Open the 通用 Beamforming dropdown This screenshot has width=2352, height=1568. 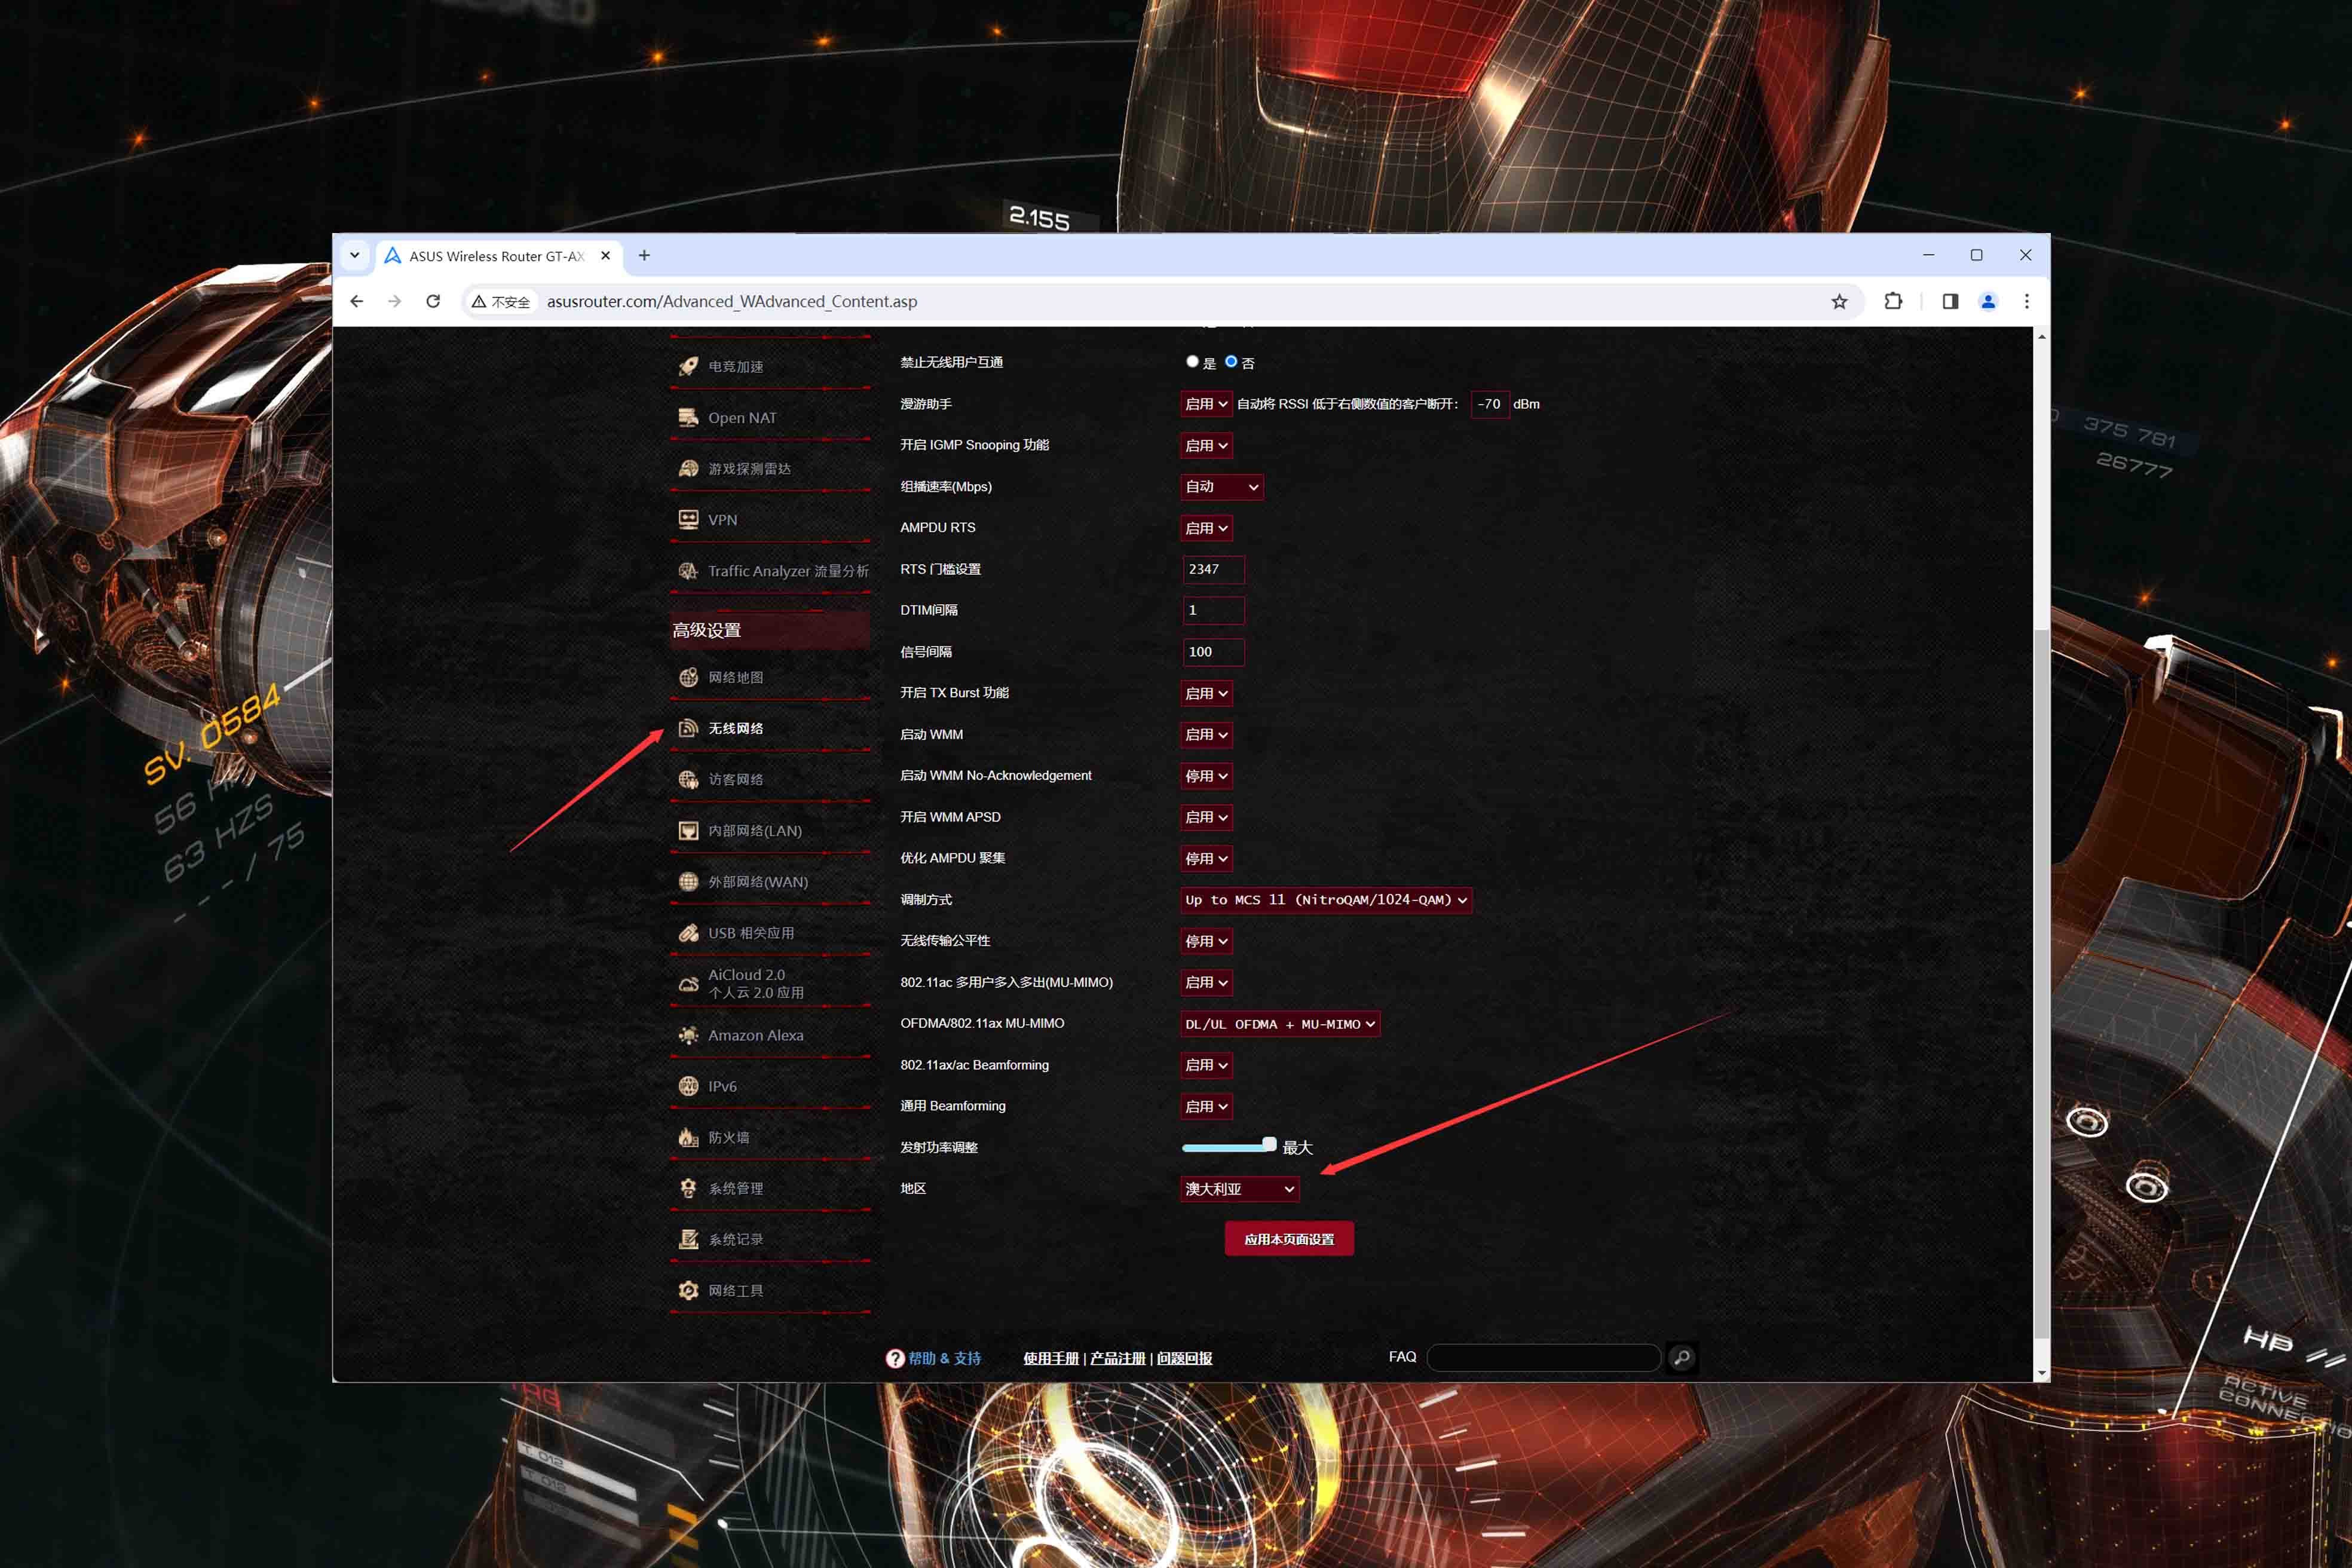1206,1107
